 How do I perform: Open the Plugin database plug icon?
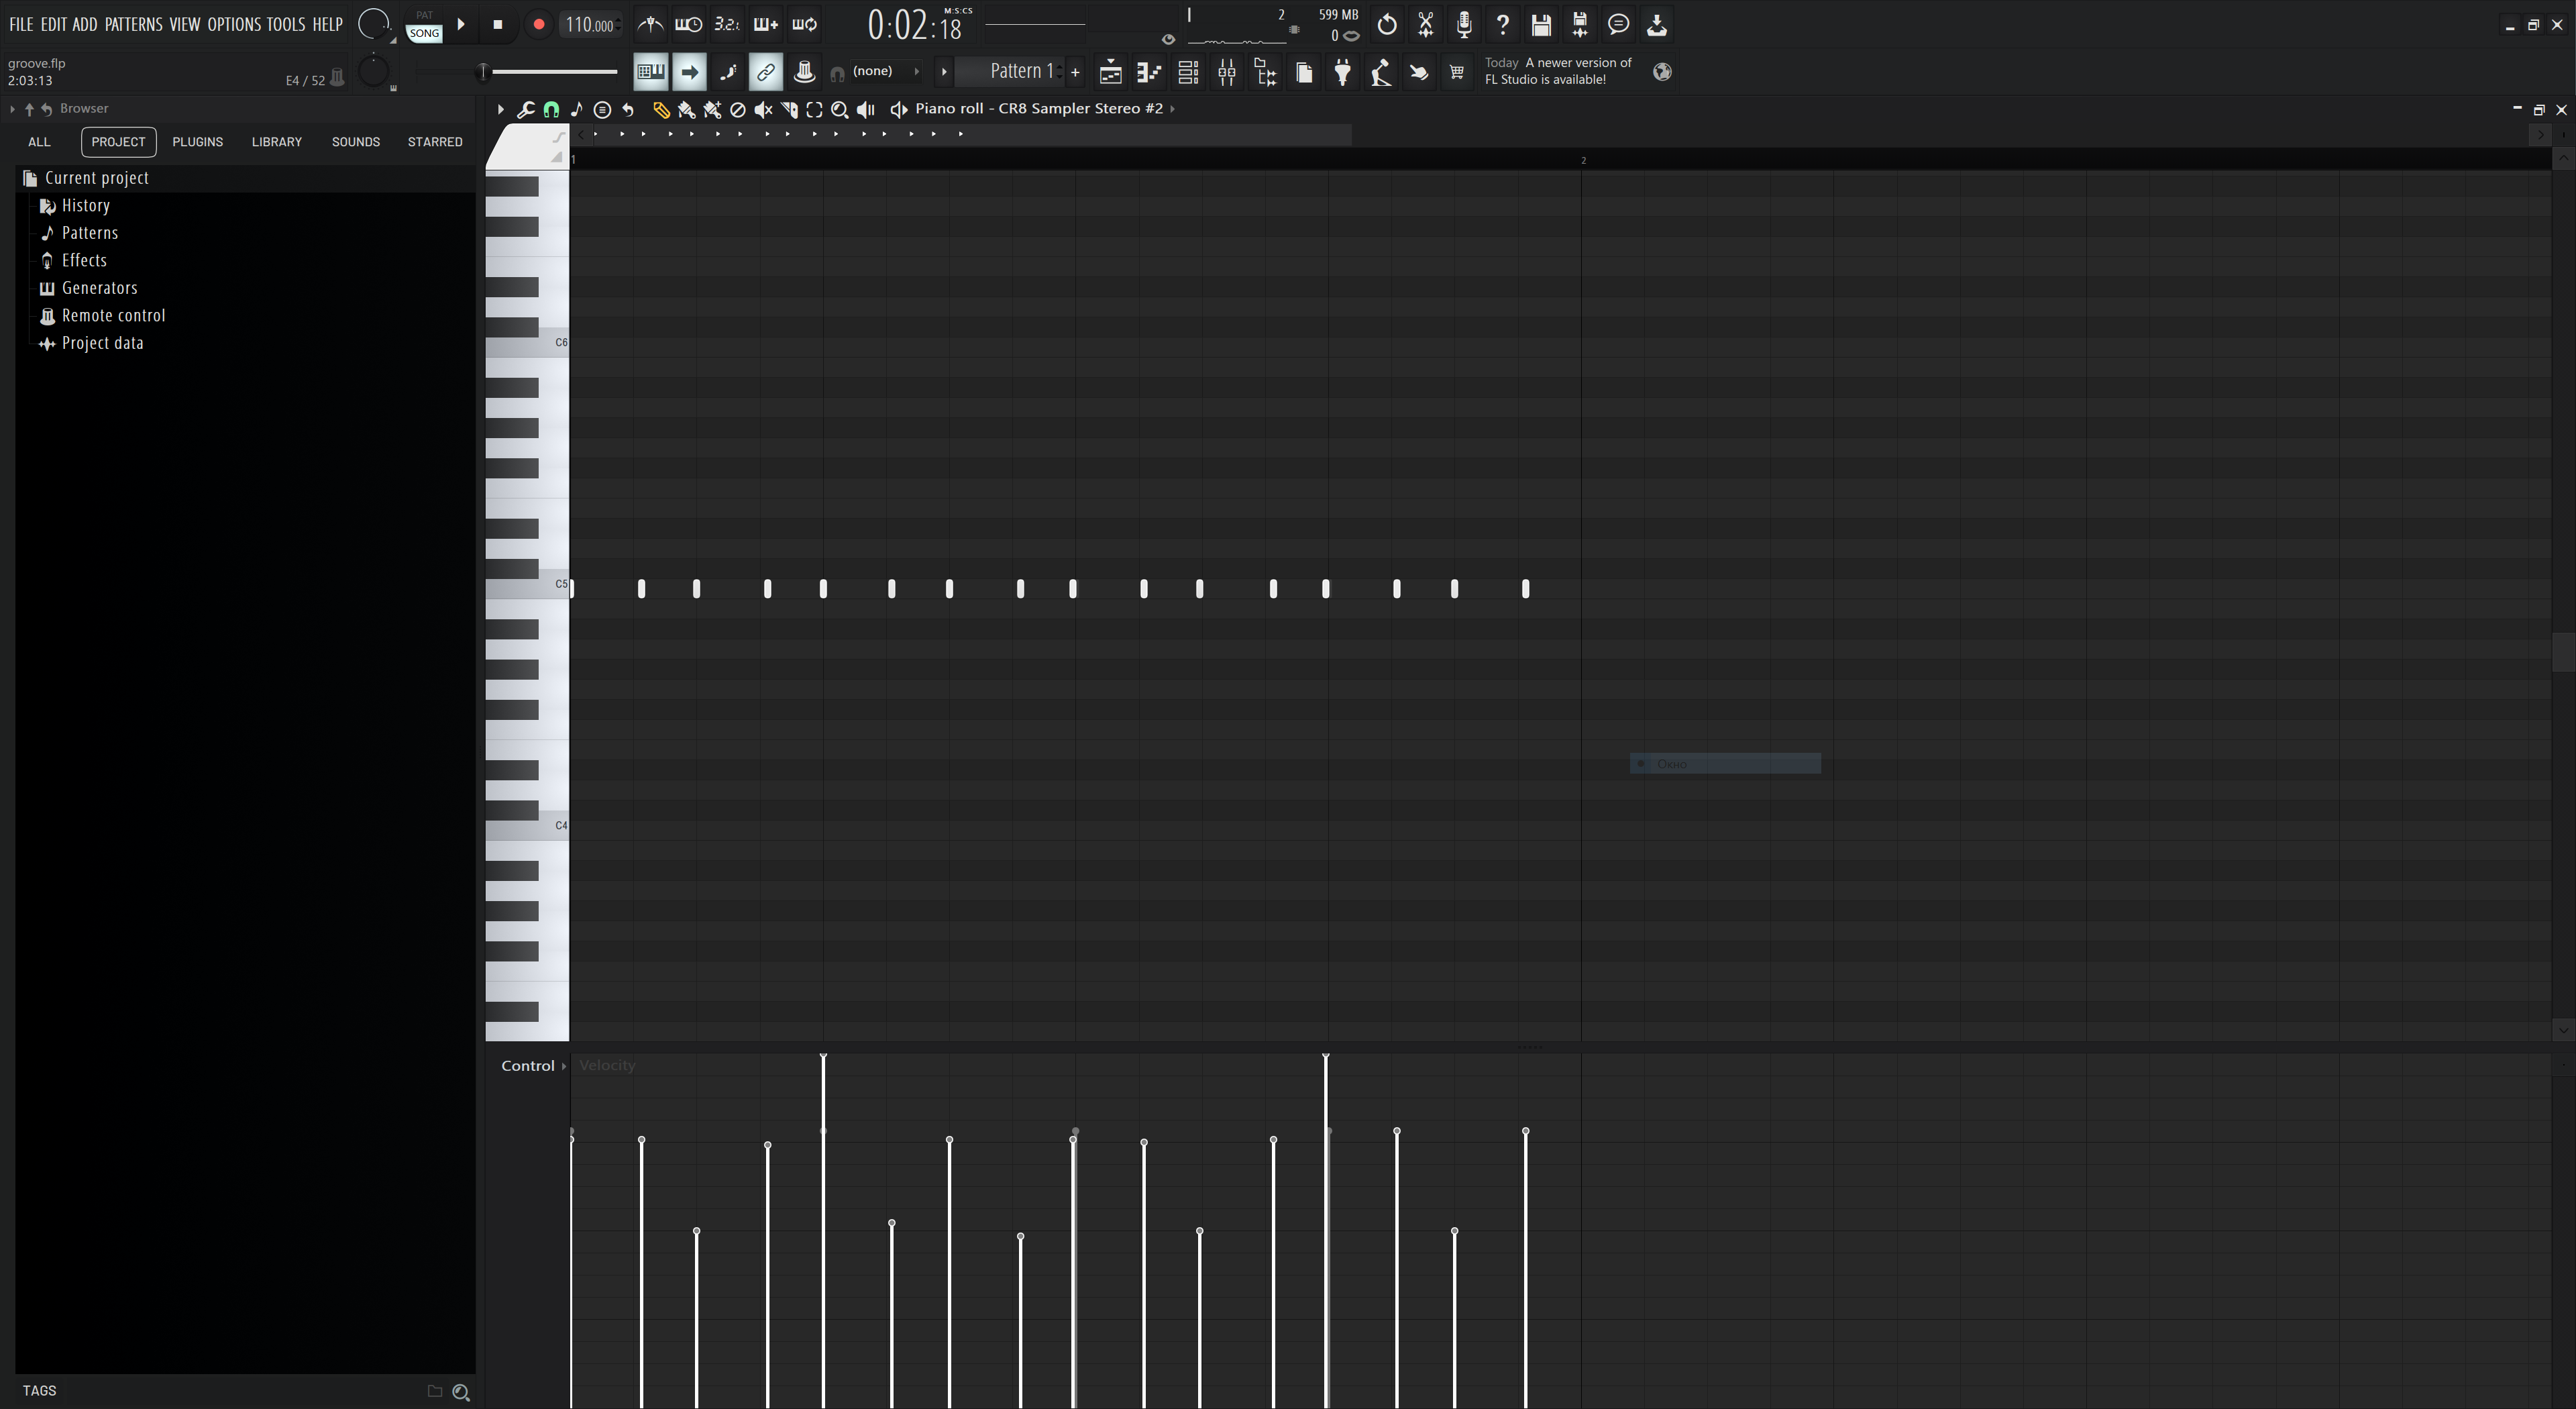1343,72
